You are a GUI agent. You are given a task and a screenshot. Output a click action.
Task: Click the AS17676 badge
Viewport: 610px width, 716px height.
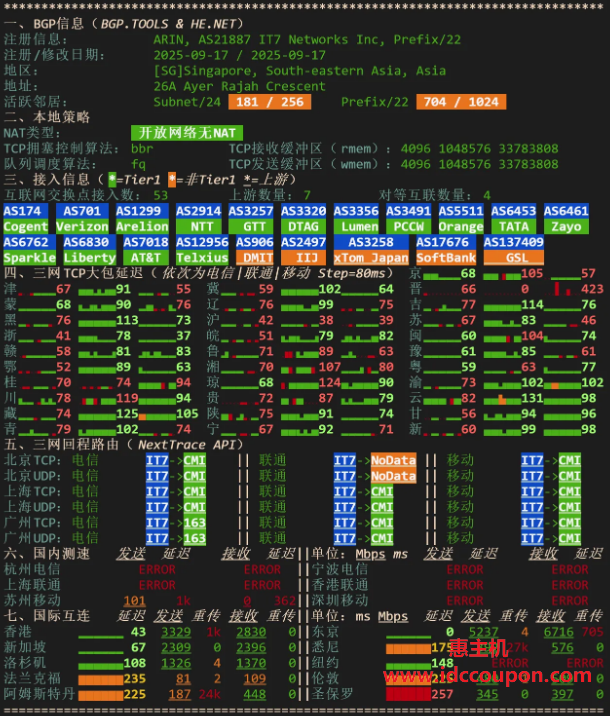(446, 242)
